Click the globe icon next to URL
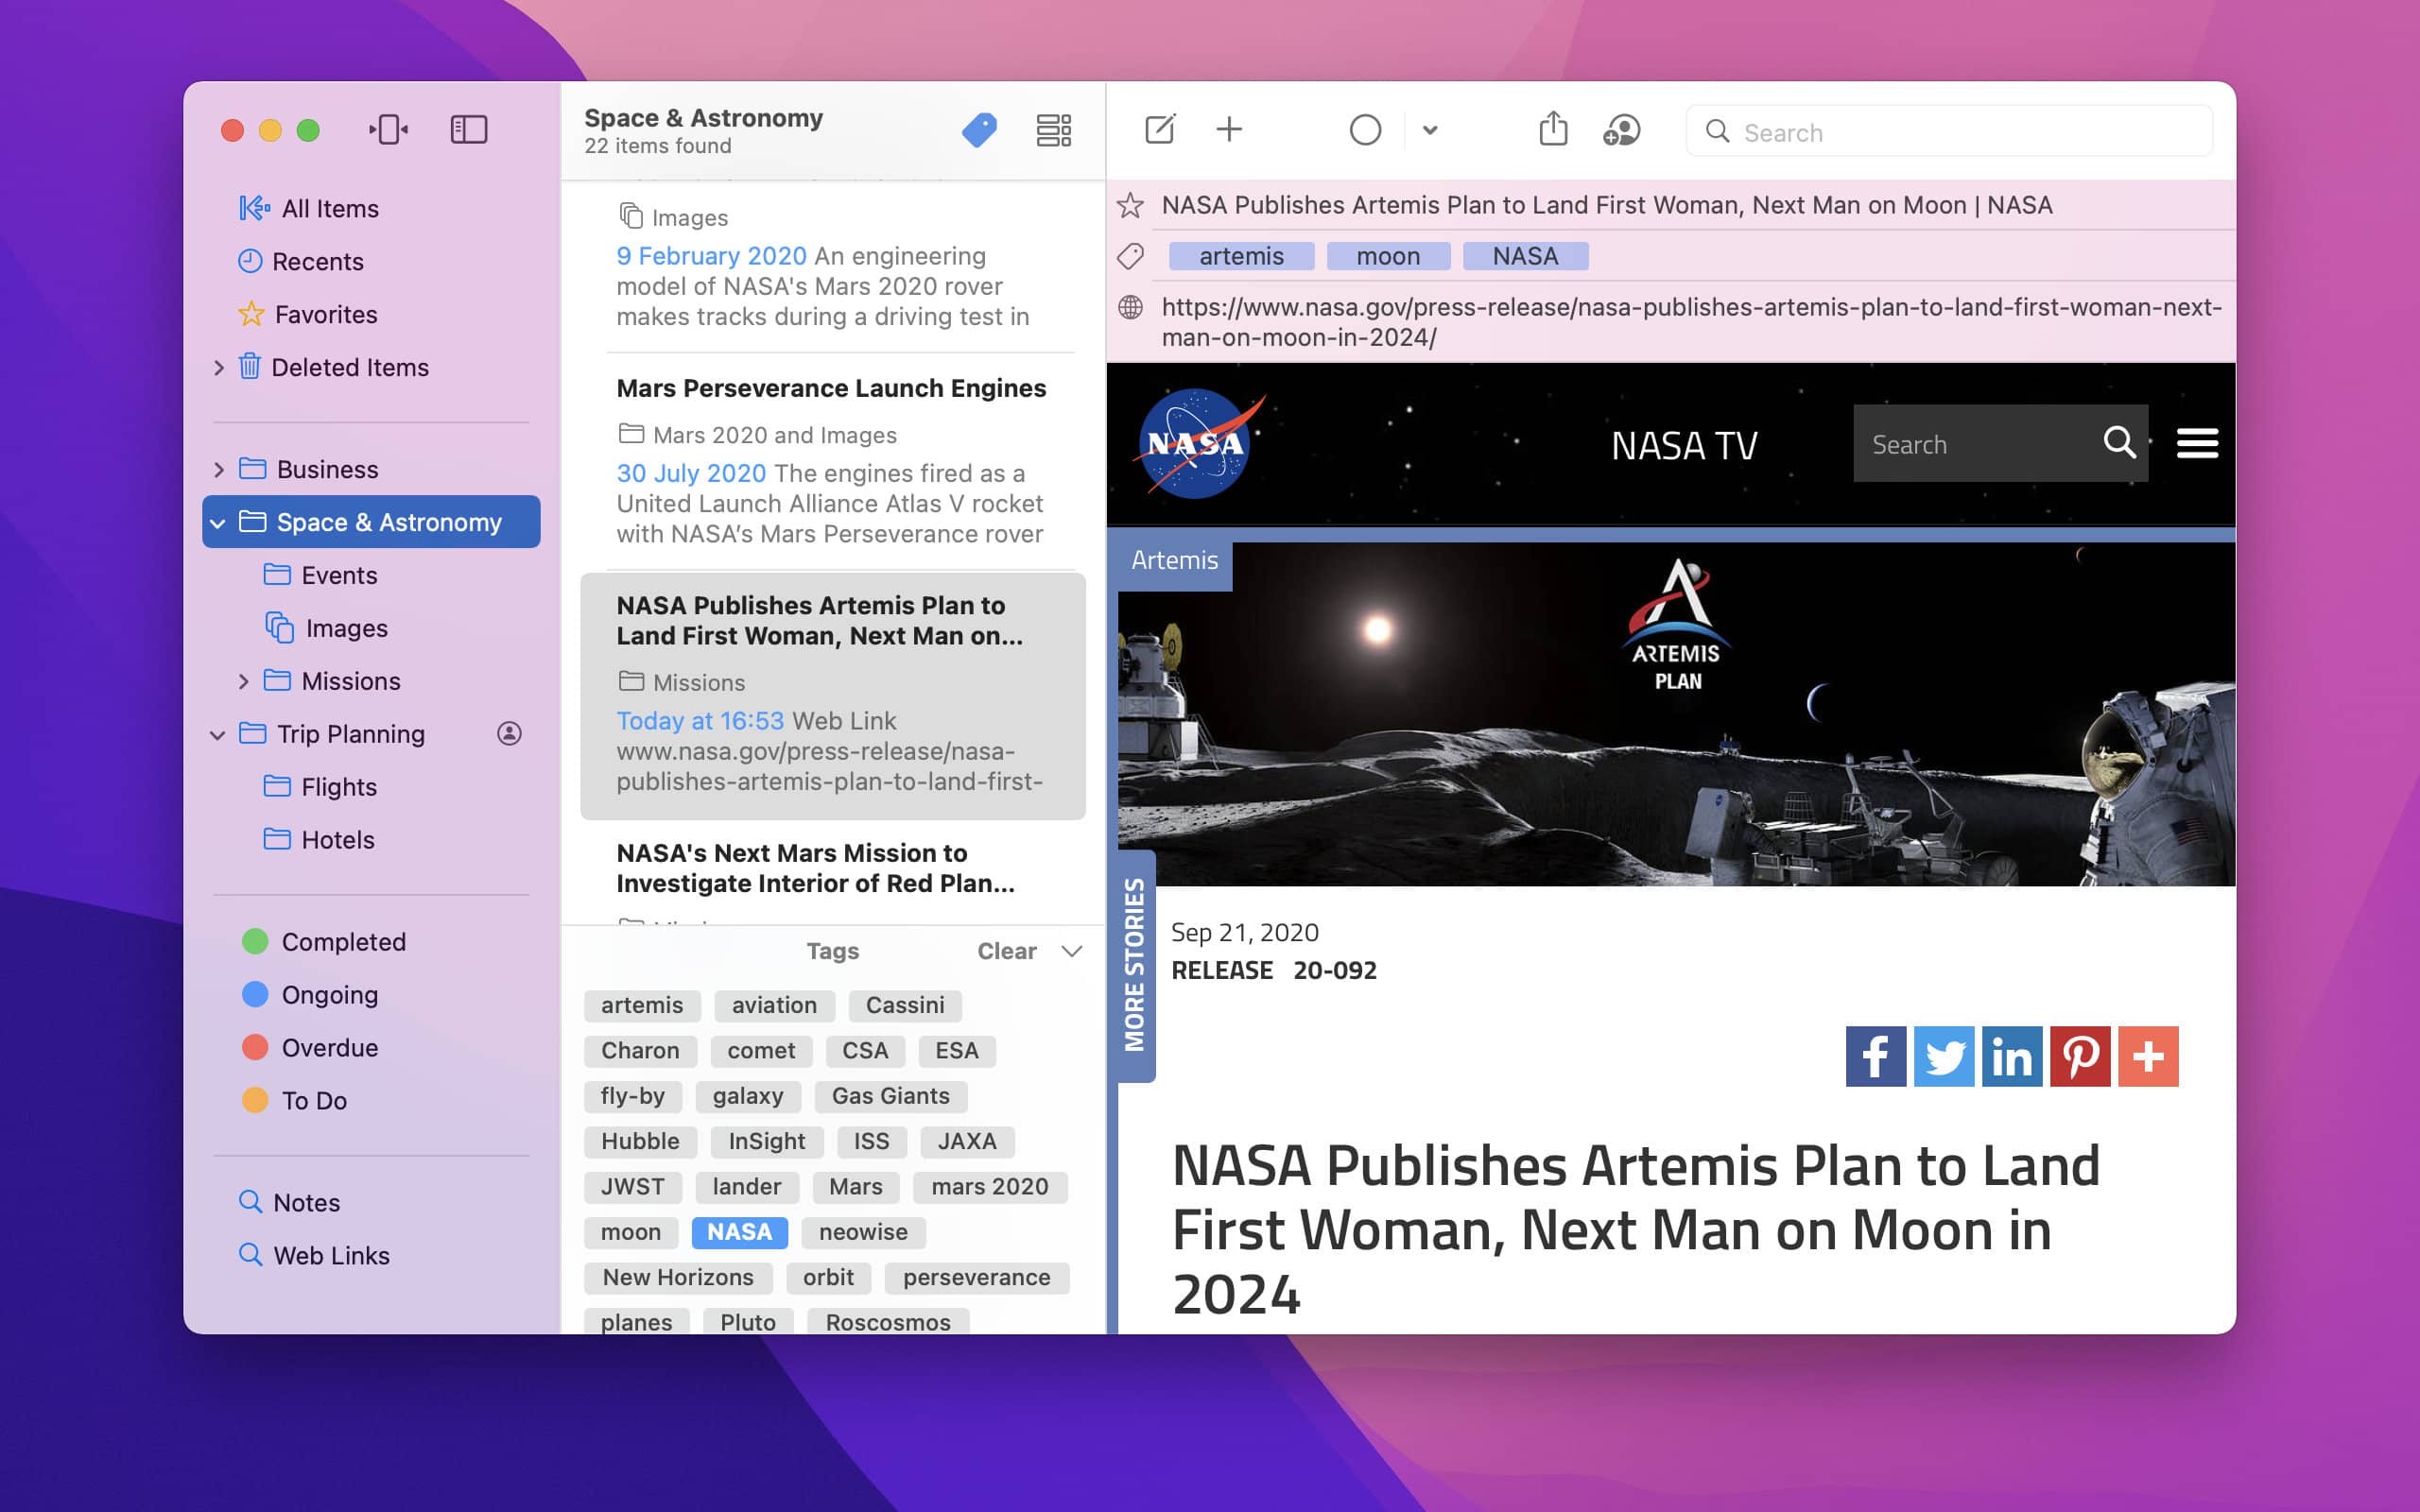2420x1512 pixels. (1130, 307)
